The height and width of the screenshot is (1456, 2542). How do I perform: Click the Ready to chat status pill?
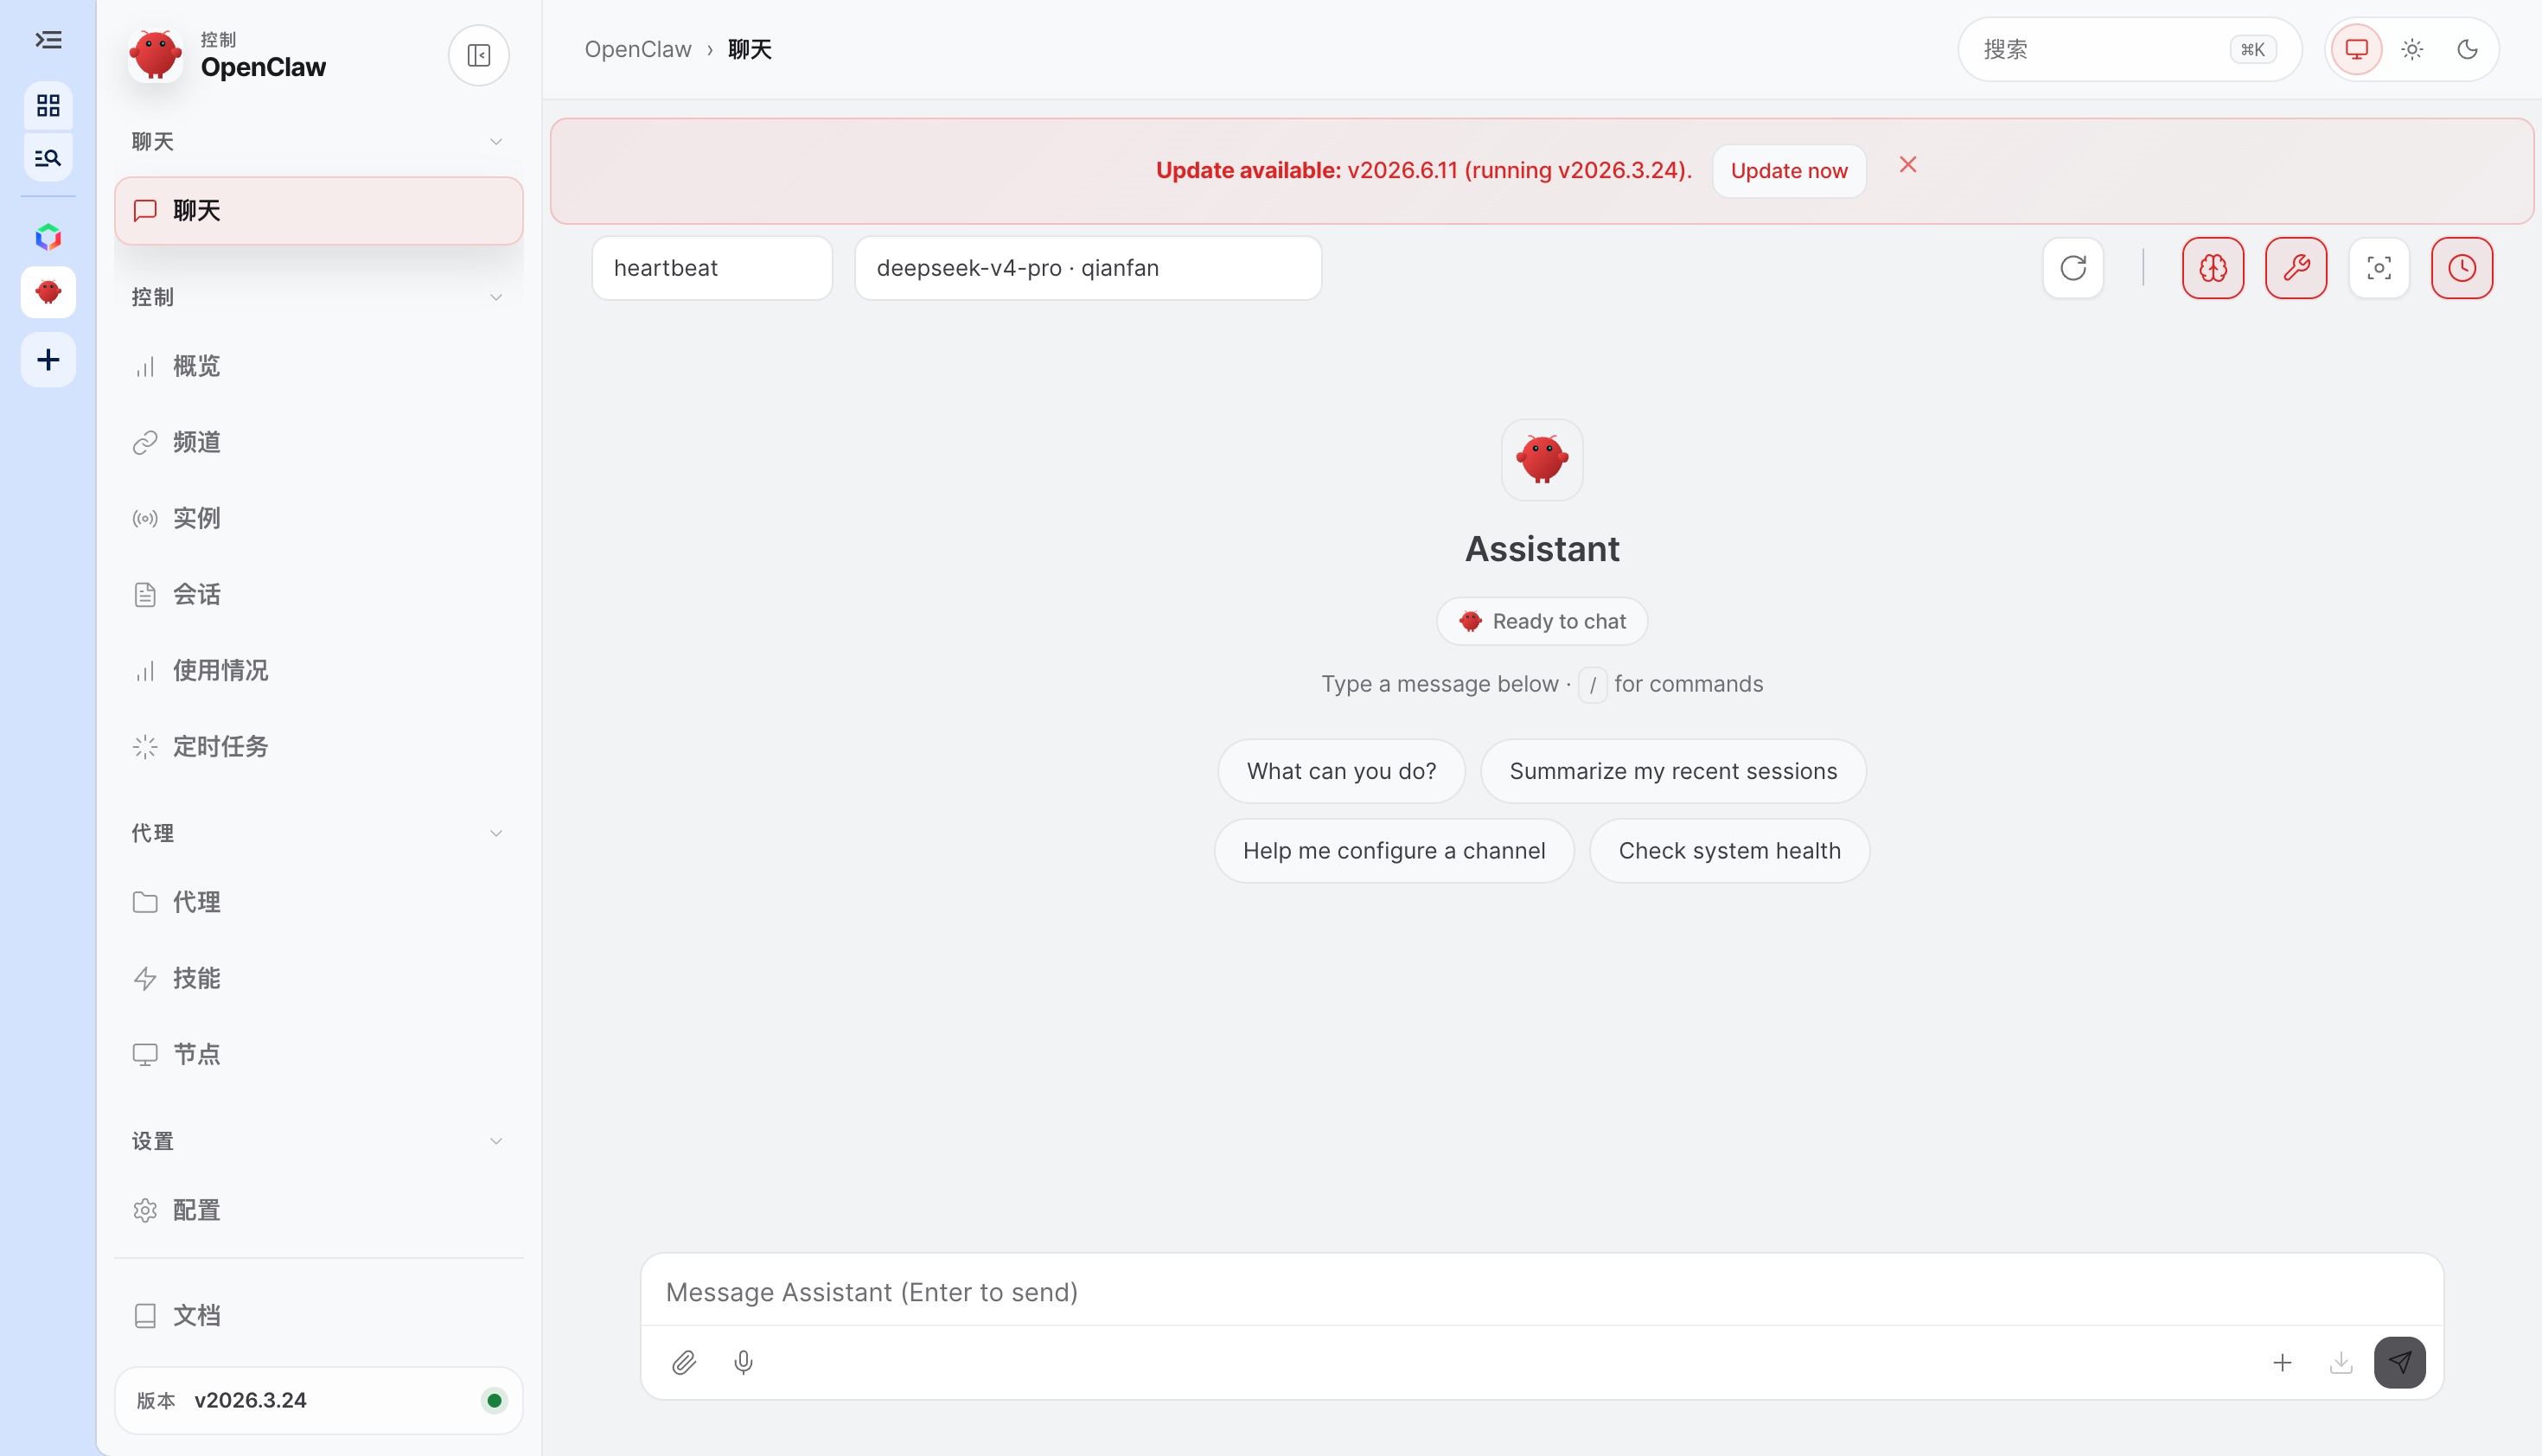point(1542,621)
